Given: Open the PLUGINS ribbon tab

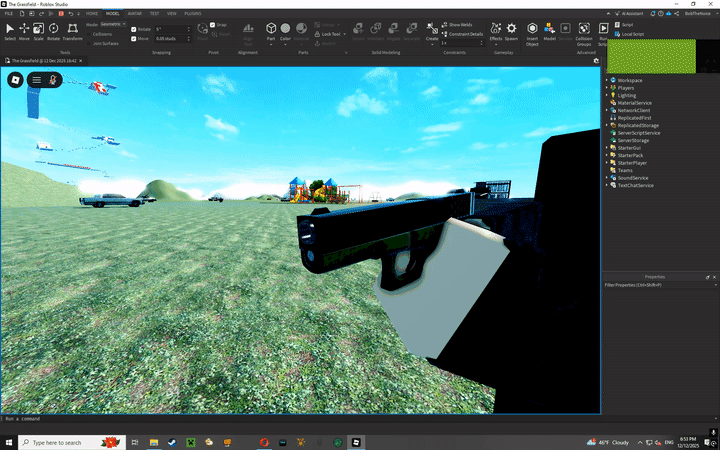Looking at the screenshot, I should [192, 14].
